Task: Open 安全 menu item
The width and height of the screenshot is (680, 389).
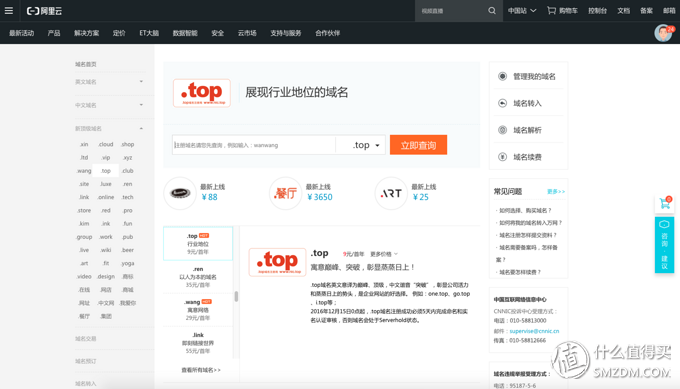Action: 217,33
